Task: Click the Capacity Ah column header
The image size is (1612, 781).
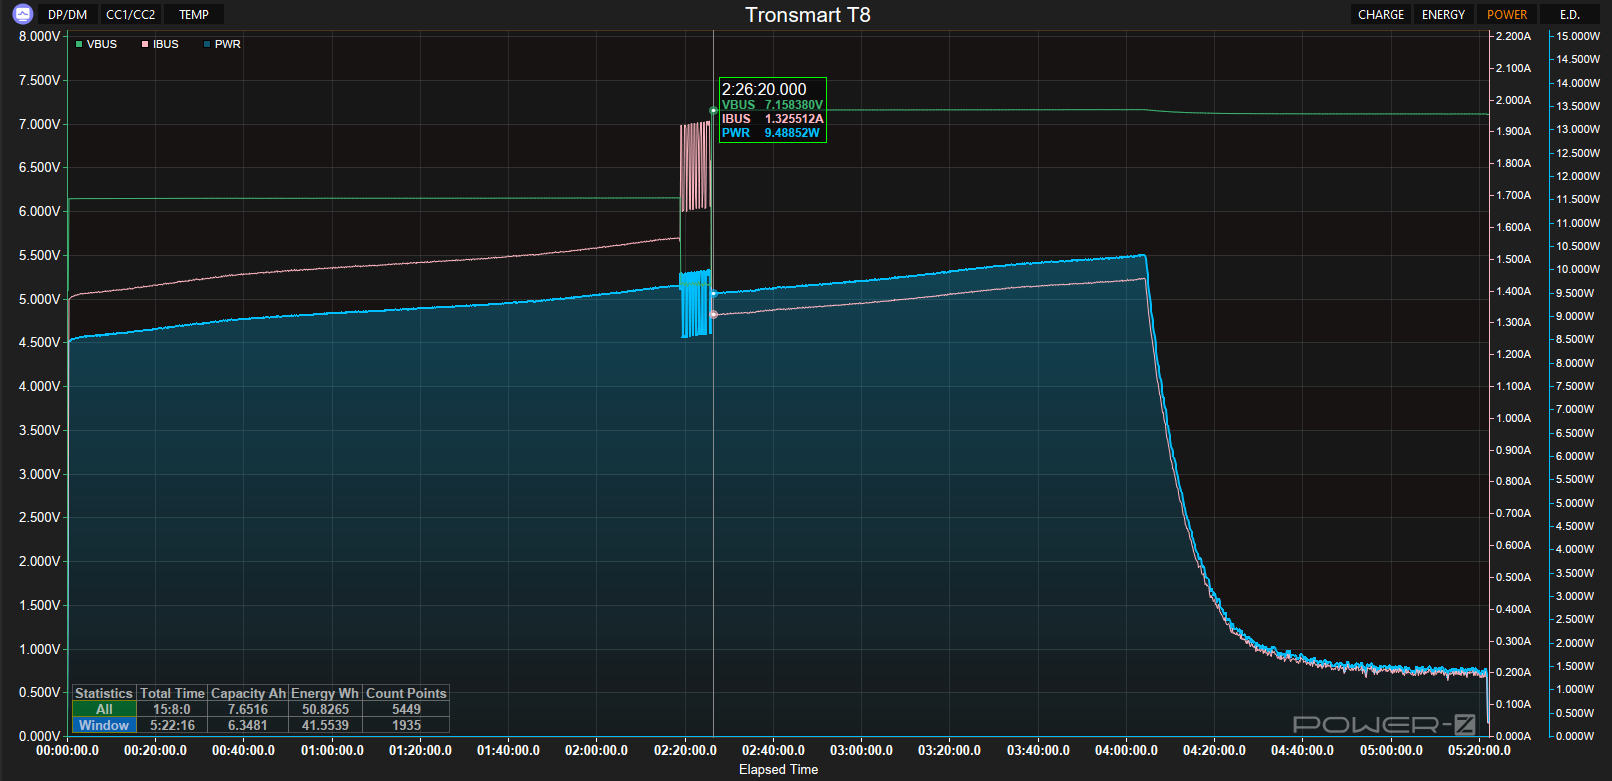Action: click(x=248, y=693)
